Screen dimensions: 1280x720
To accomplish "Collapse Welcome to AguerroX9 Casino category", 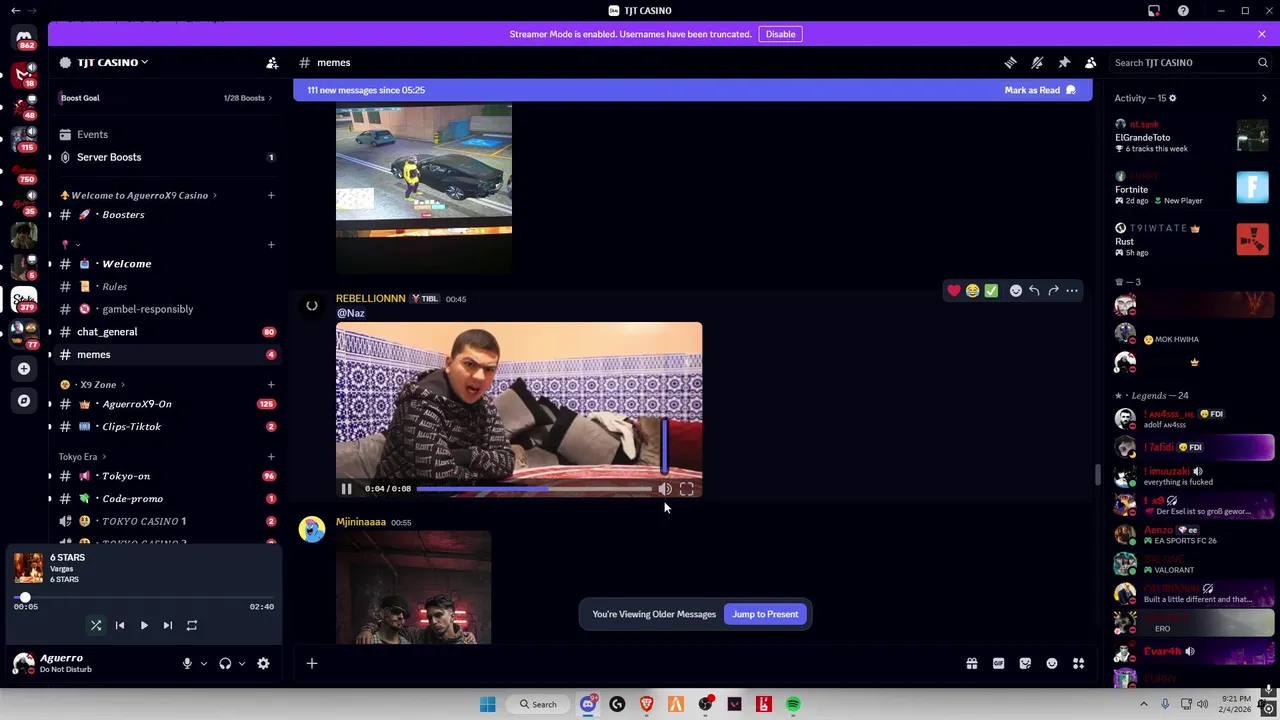I will [139, 195].
